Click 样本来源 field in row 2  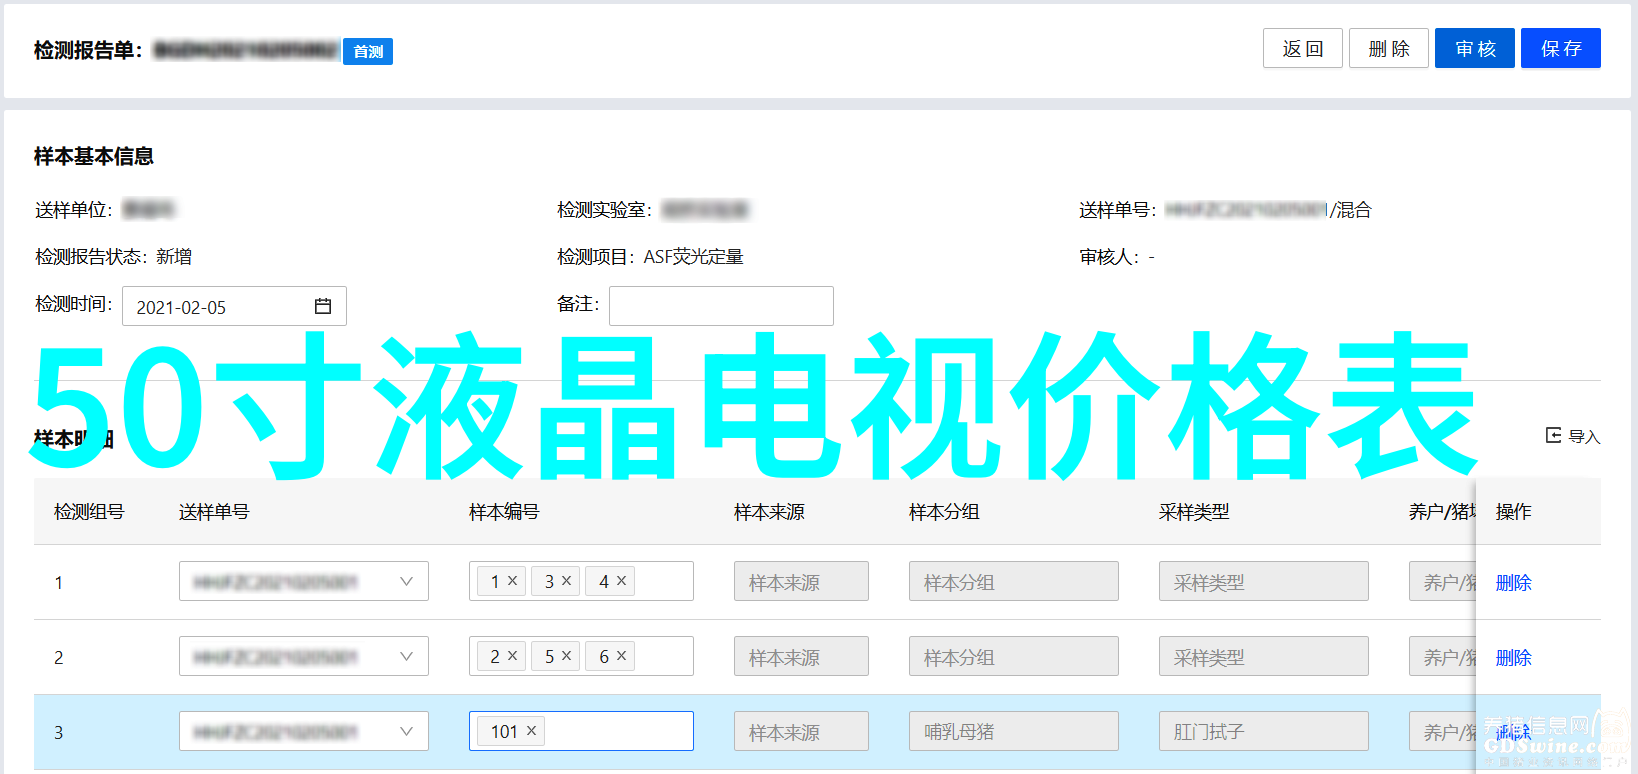pos(801,656)
